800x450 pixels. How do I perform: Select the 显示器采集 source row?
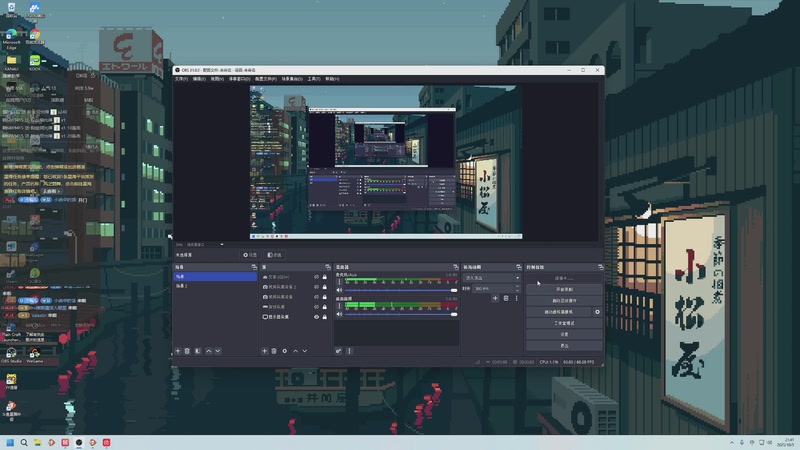(295, 317)
